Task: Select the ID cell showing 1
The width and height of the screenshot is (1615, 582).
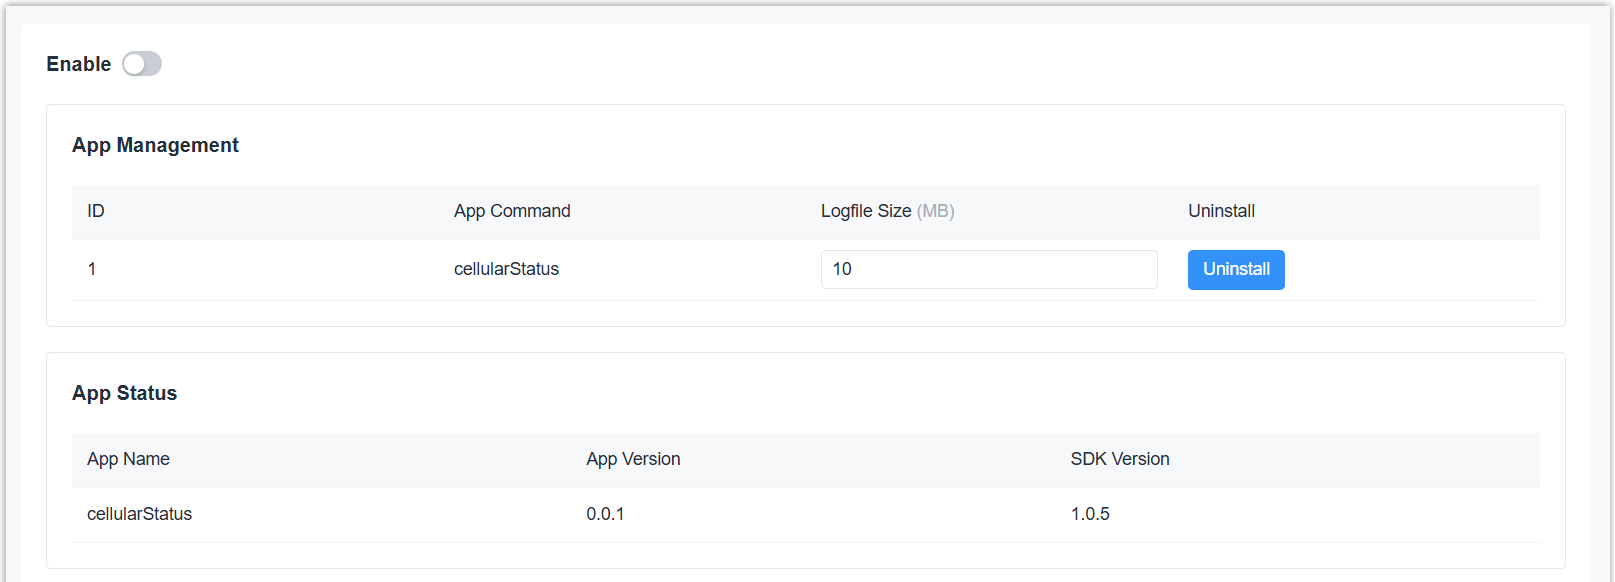Action: tap(92, 269)
